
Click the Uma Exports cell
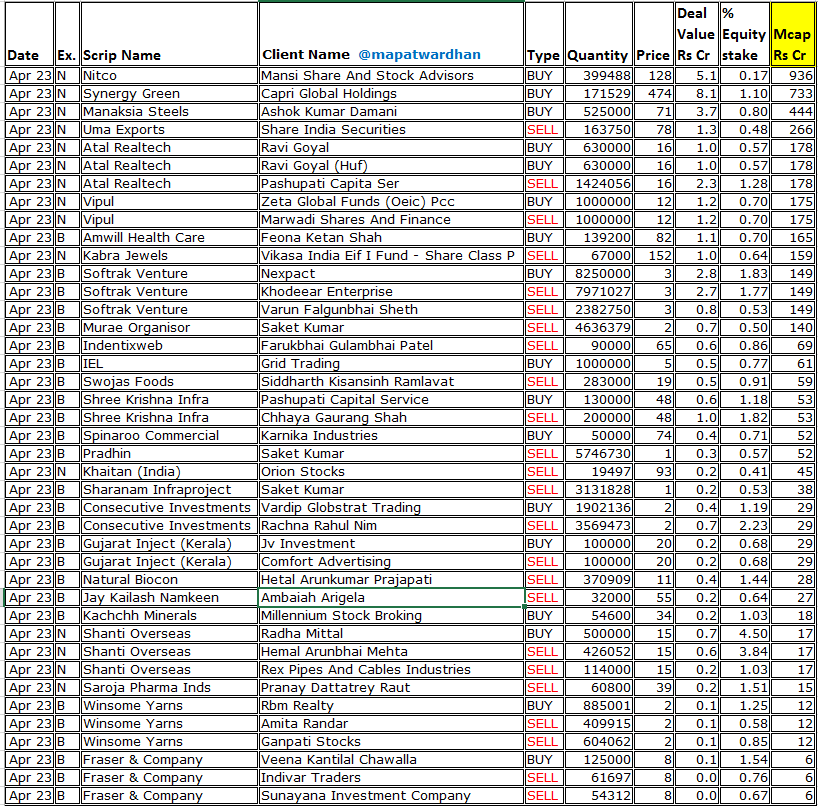169,130
